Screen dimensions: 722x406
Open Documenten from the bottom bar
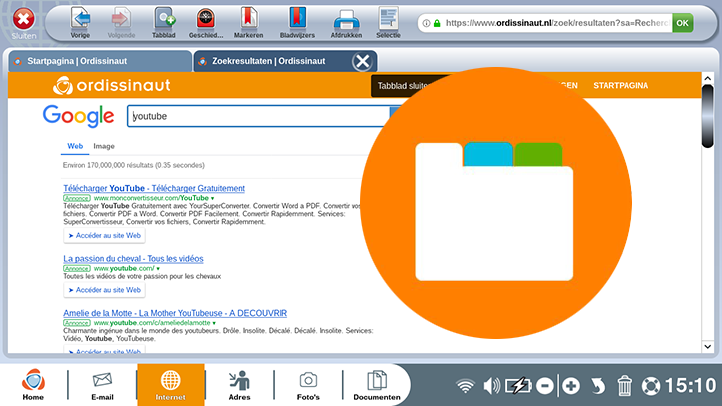(x=377, y=385)
